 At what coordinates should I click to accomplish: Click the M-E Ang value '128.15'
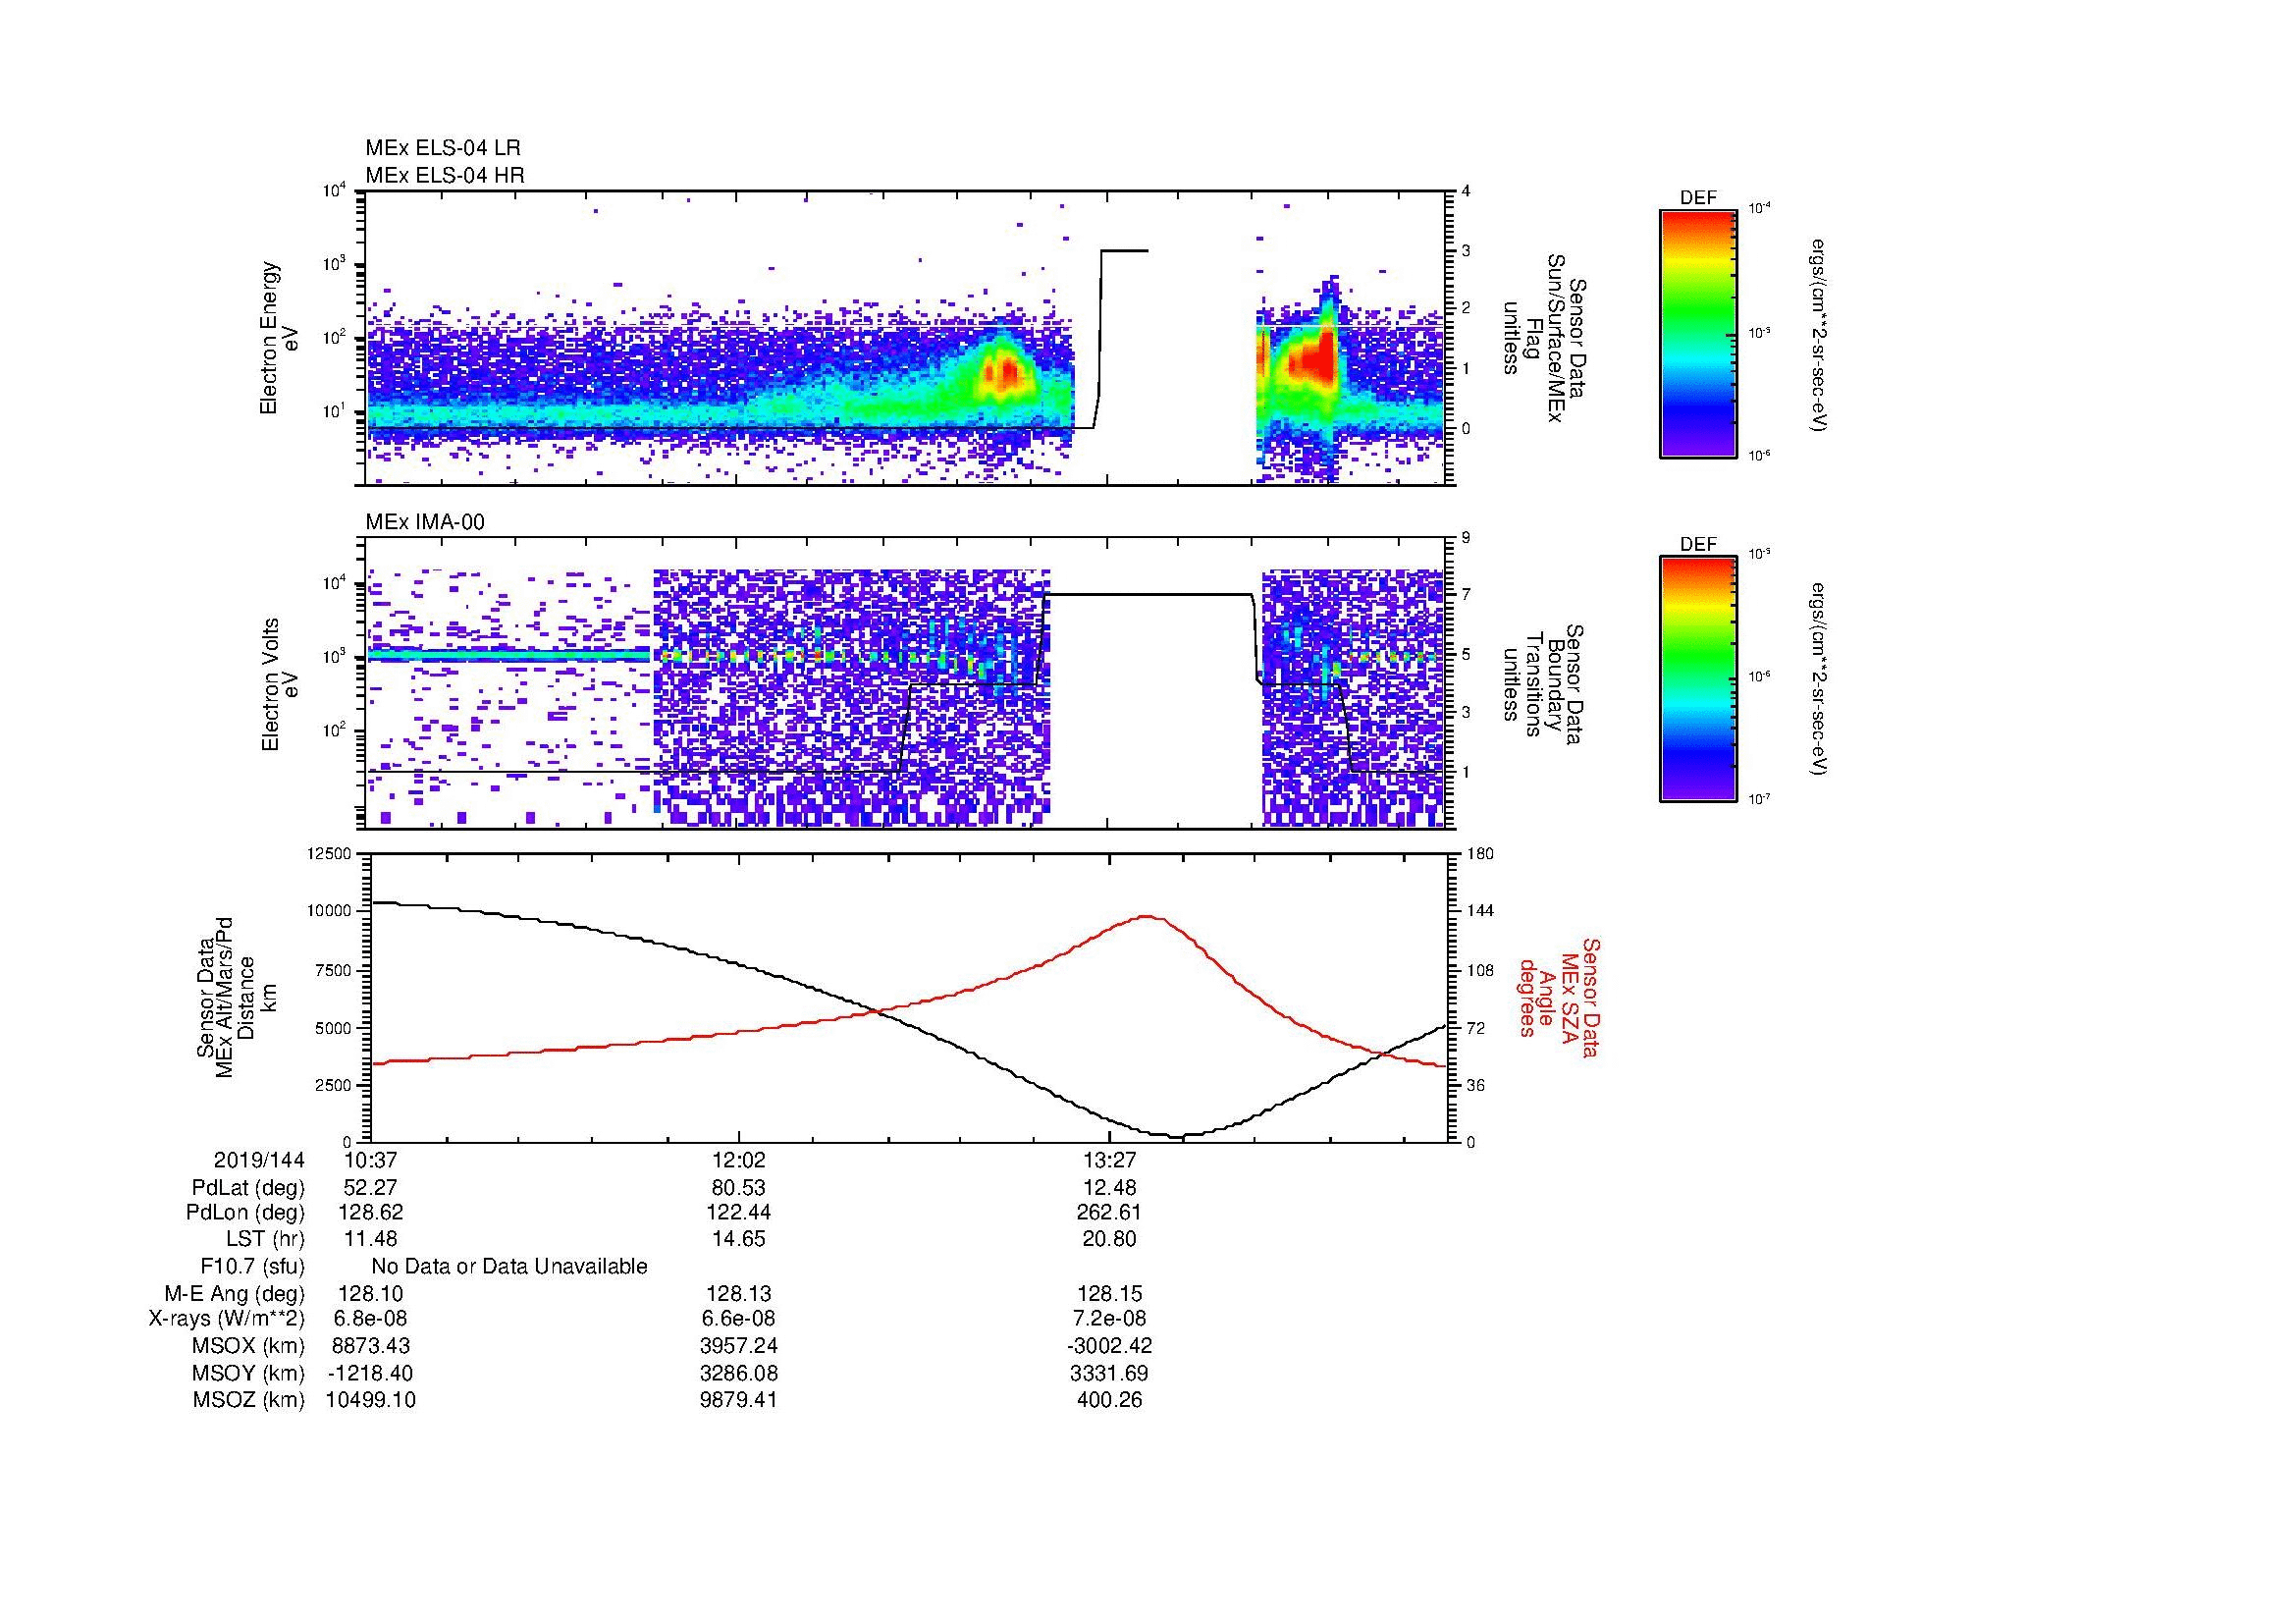(x=1110, y=1293)
